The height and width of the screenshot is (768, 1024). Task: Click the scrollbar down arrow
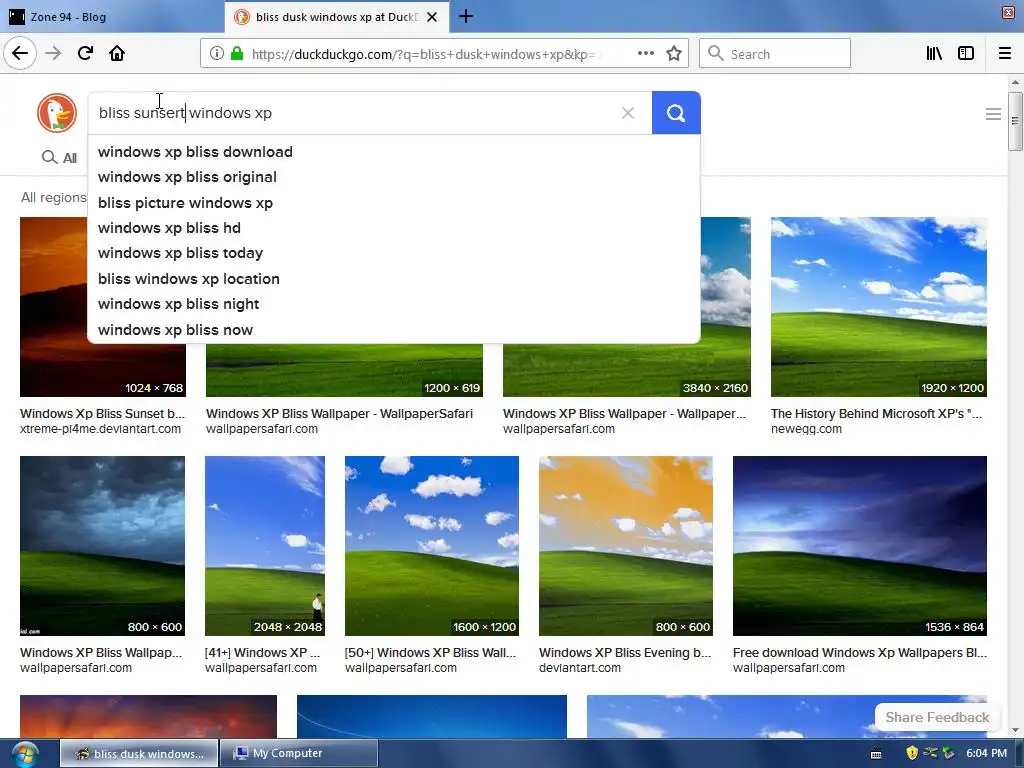tap(1015, 730)
